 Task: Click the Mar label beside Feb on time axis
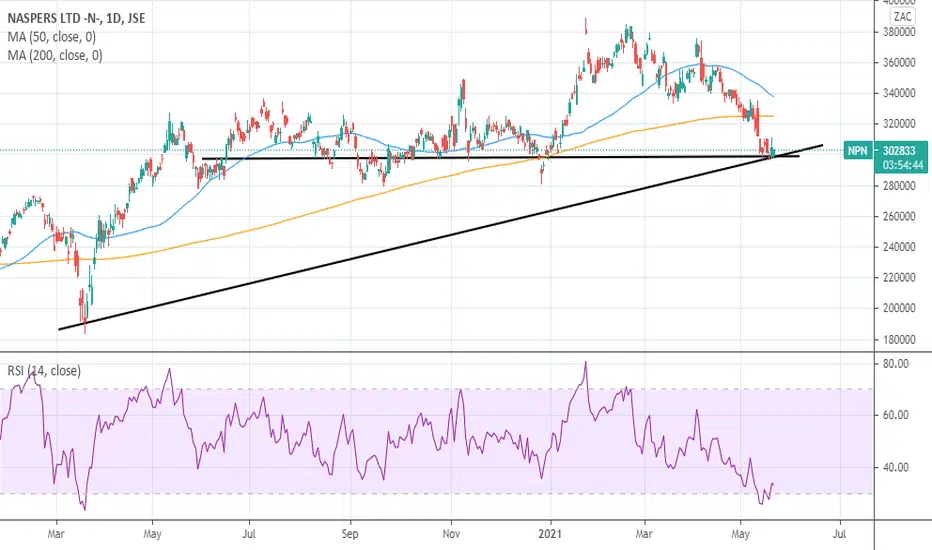56,534
